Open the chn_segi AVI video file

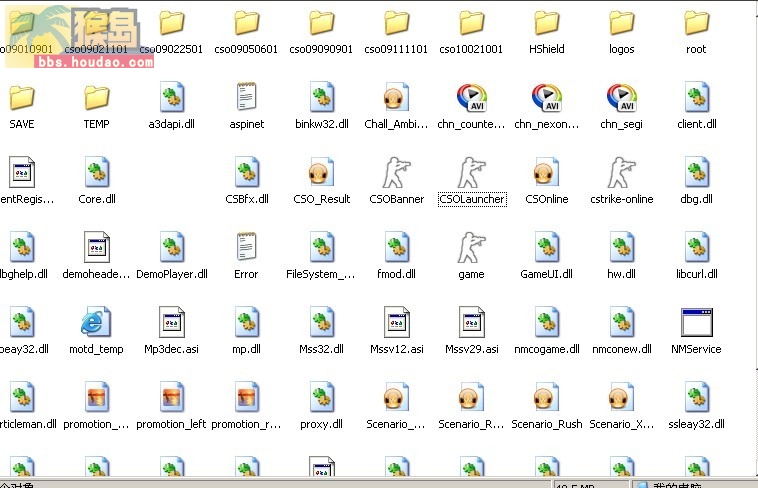pos(621,98)
